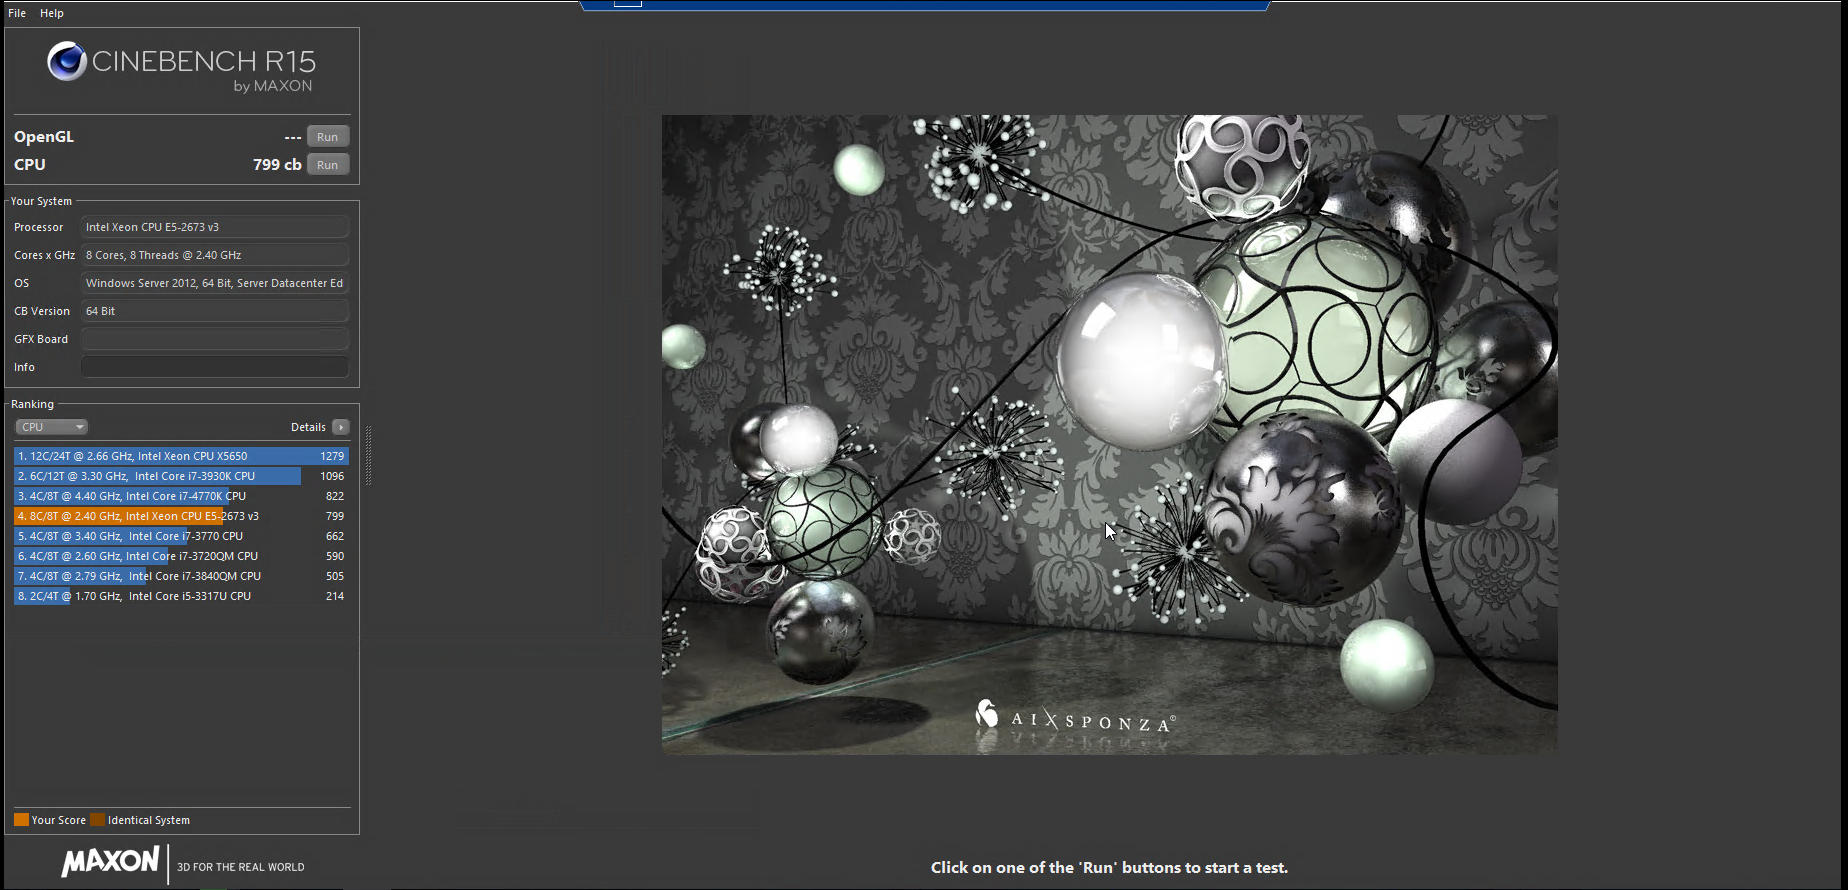
Task: Select ranking row Intel Core i7-3930K
Action: pos(181,476)
